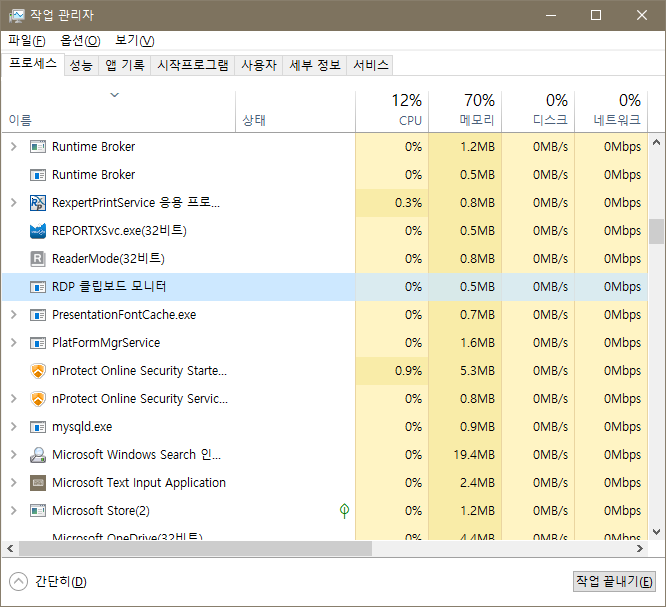
Task: Select the ReaderMode(32비트) row name
Action: coord(108,259)
